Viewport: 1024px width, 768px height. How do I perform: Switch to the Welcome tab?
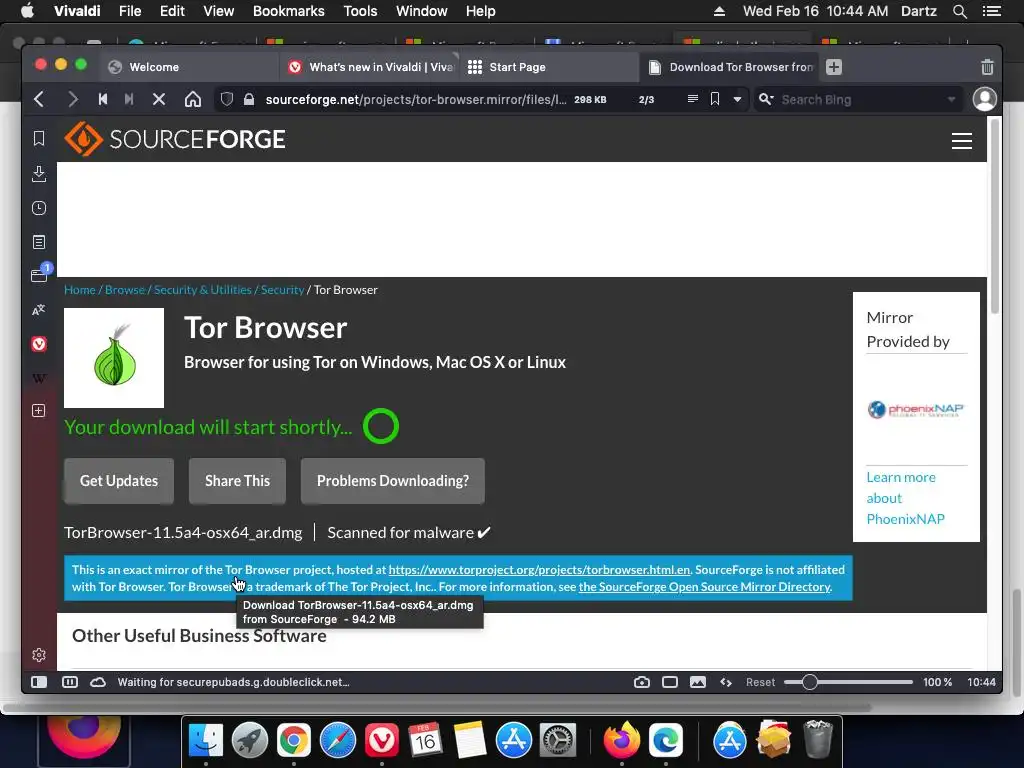189,67
